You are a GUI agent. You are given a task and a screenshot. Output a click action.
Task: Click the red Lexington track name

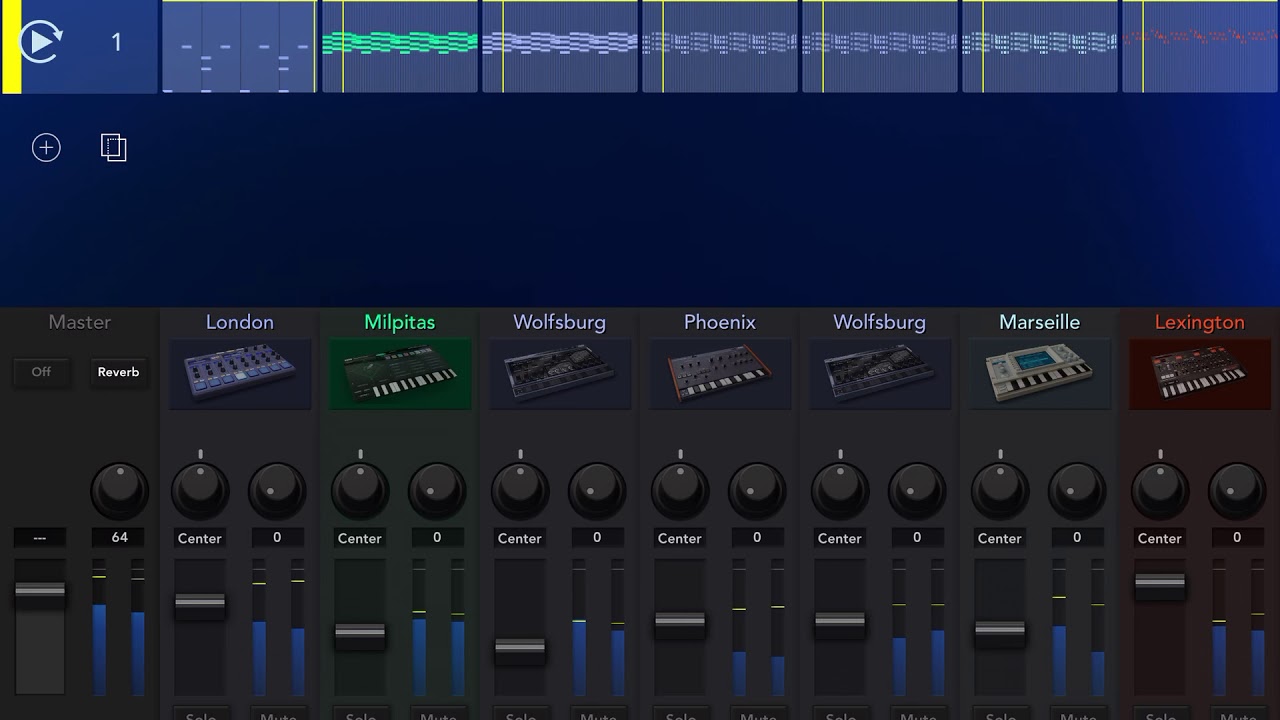click(x=1200, y=322)
